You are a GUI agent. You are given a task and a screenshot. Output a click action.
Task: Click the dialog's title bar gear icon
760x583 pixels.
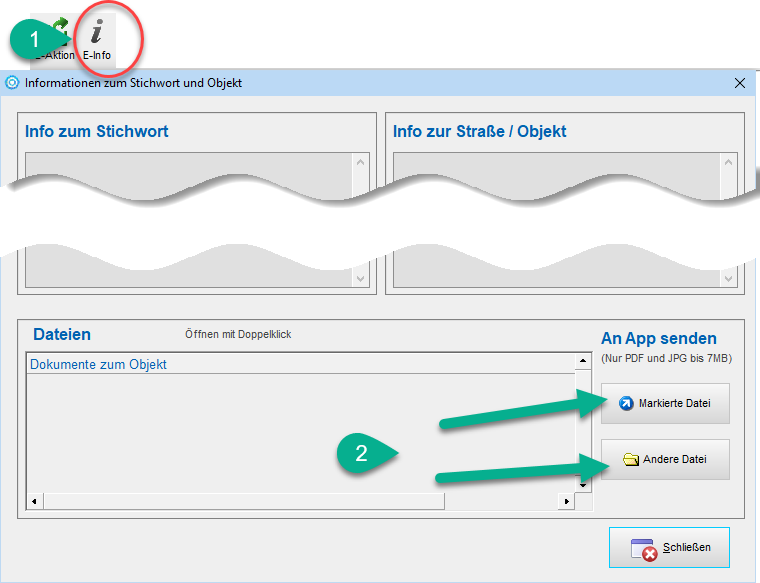(13, 83)
